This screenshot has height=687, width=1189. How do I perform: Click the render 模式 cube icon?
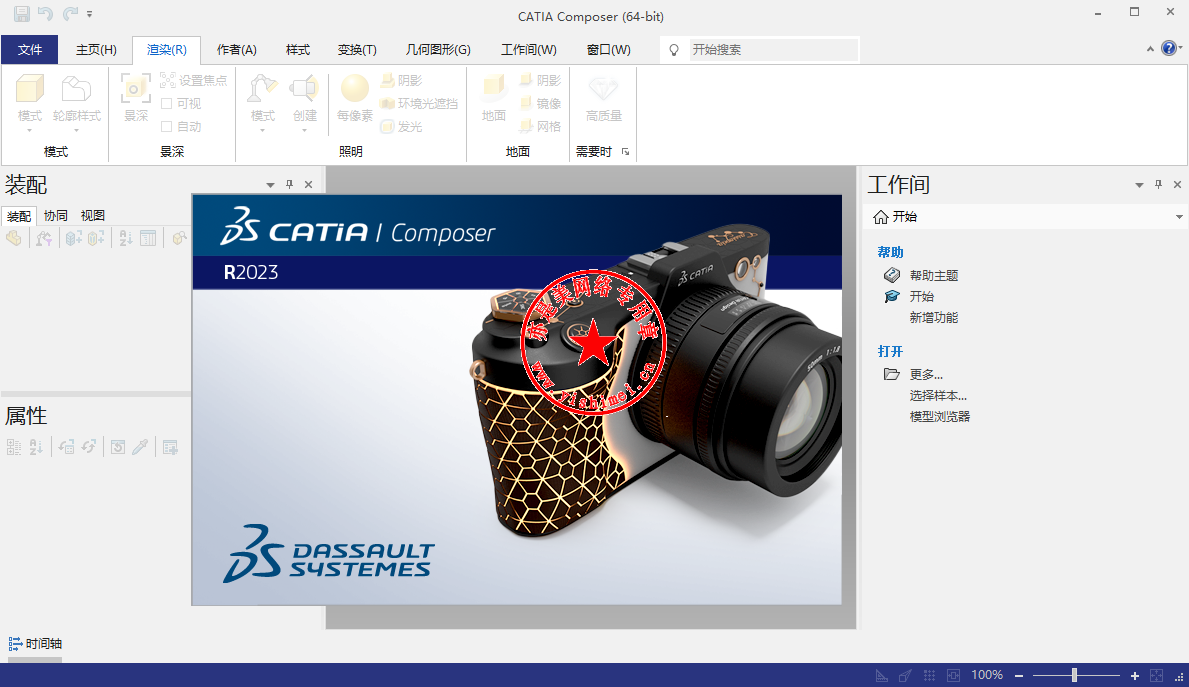pos(30,88)
